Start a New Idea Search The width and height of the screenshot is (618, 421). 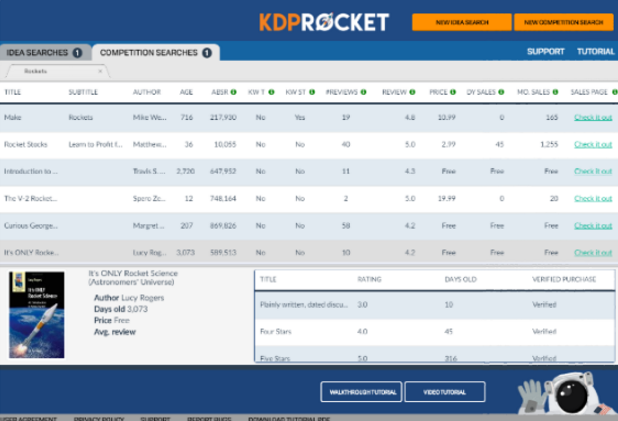462,22
